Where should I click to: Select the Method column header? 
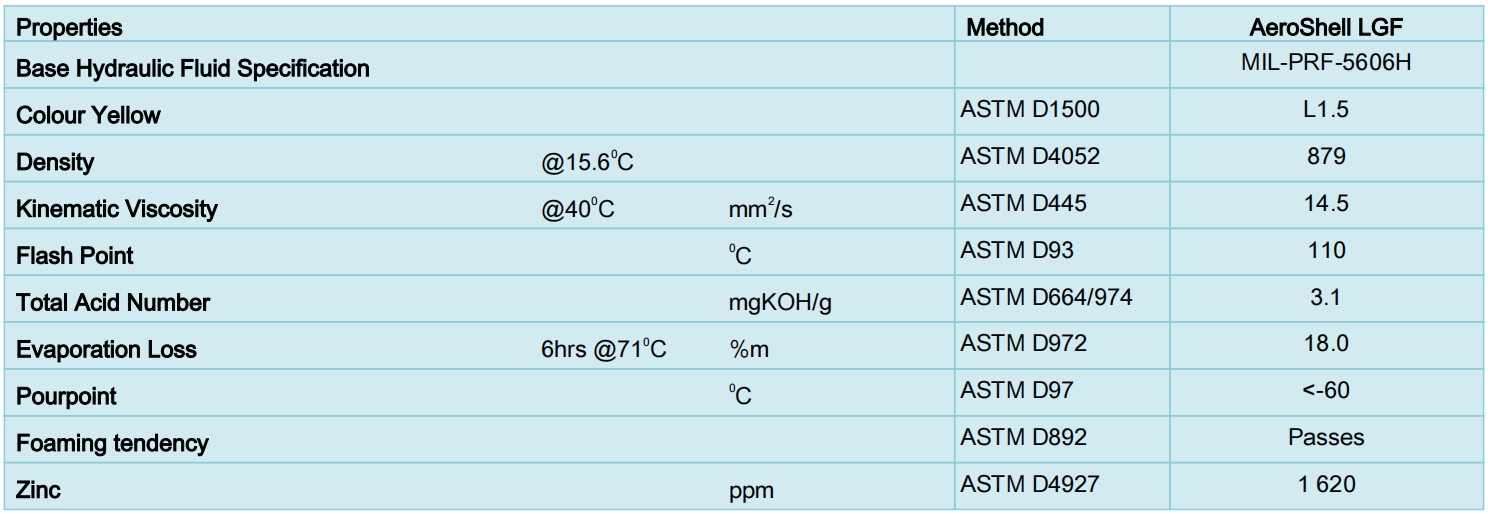(x=1005, y=27)
